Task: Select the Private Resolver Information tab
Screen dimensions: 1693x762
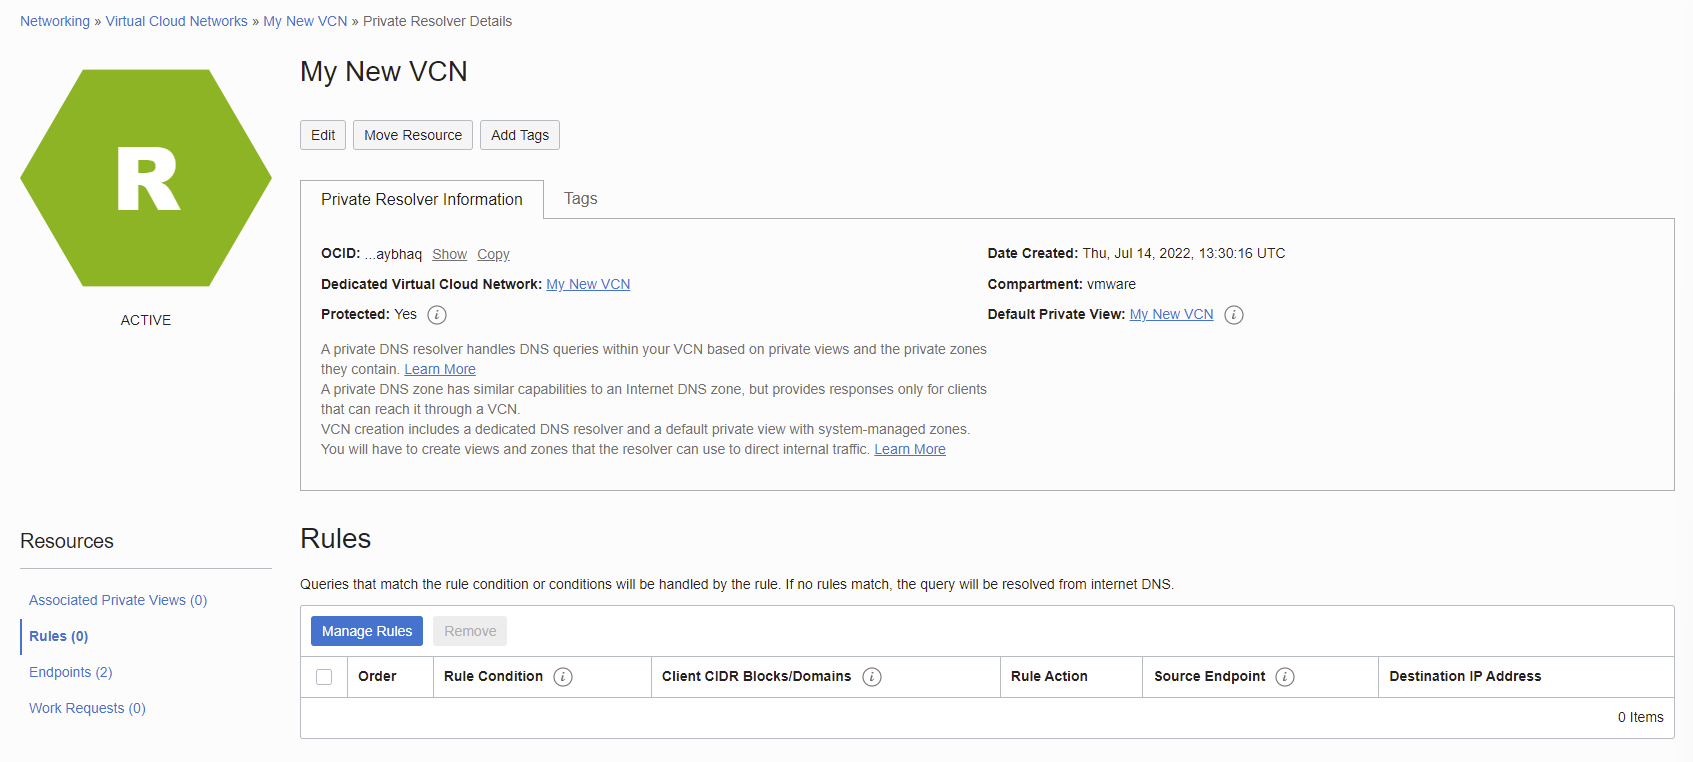Action: coord(421,200)
